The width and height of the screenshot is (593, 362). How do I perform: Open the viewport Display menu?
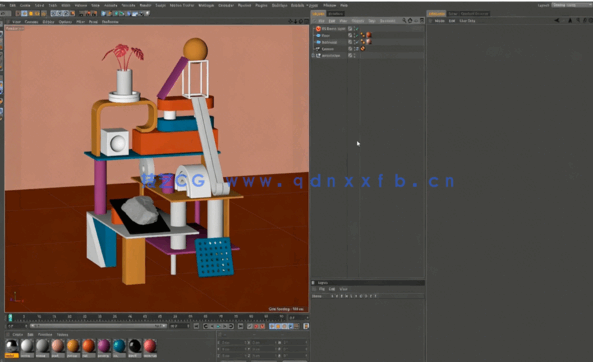point(48,22)
